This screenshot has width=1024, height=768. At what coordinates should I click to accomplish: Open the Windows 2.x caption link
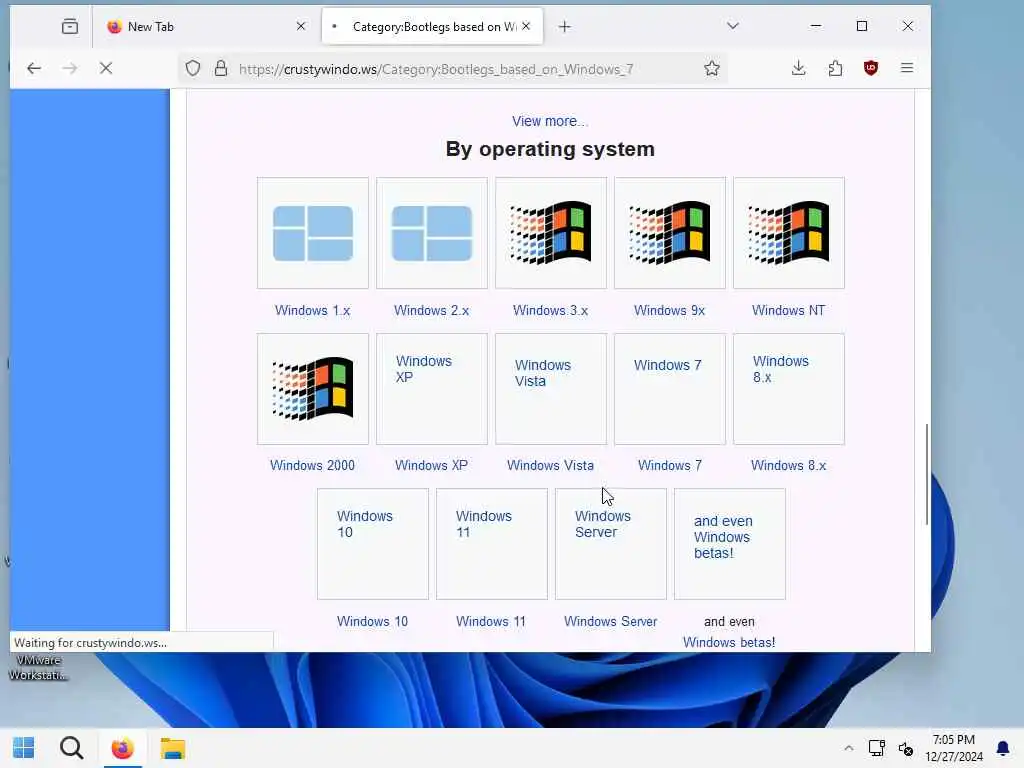click(432, 310)
